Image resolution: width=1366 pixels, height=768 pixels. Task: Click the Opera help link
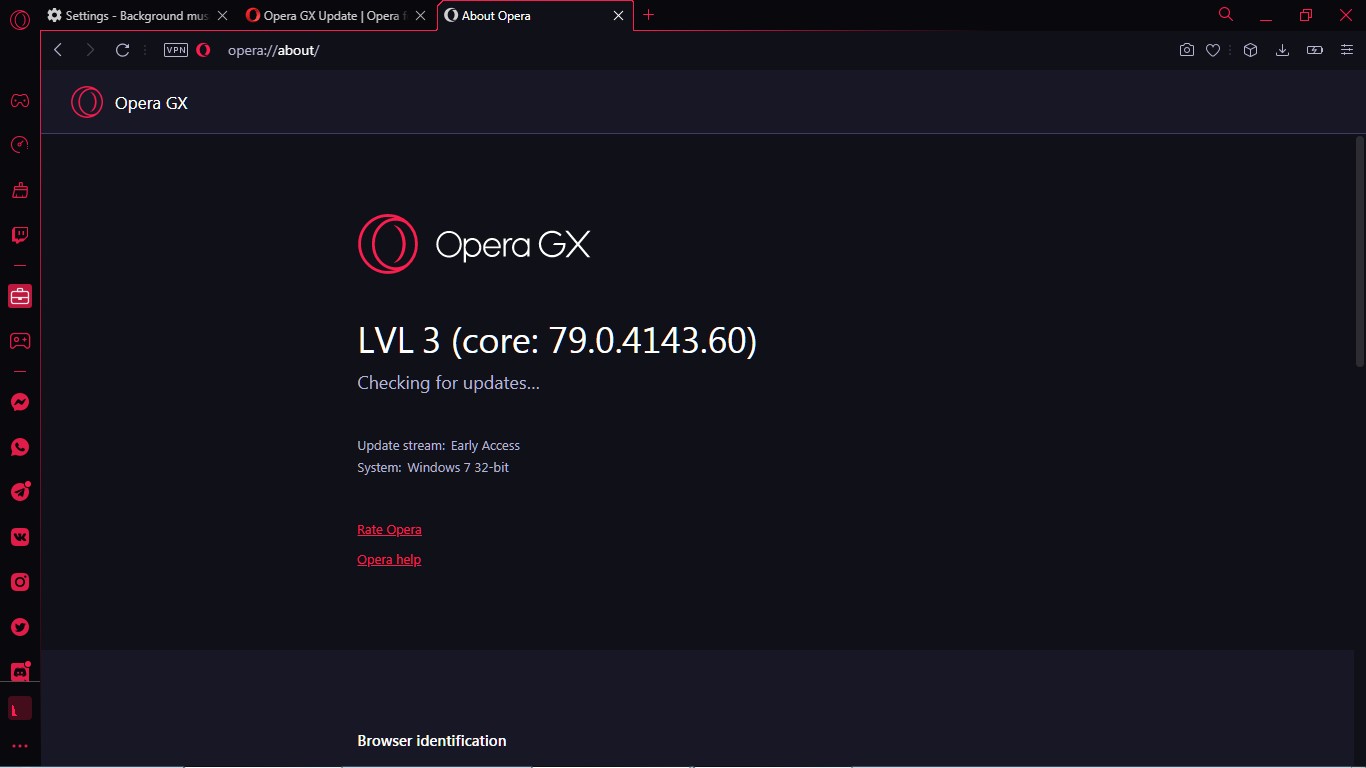tap(389, 560)
